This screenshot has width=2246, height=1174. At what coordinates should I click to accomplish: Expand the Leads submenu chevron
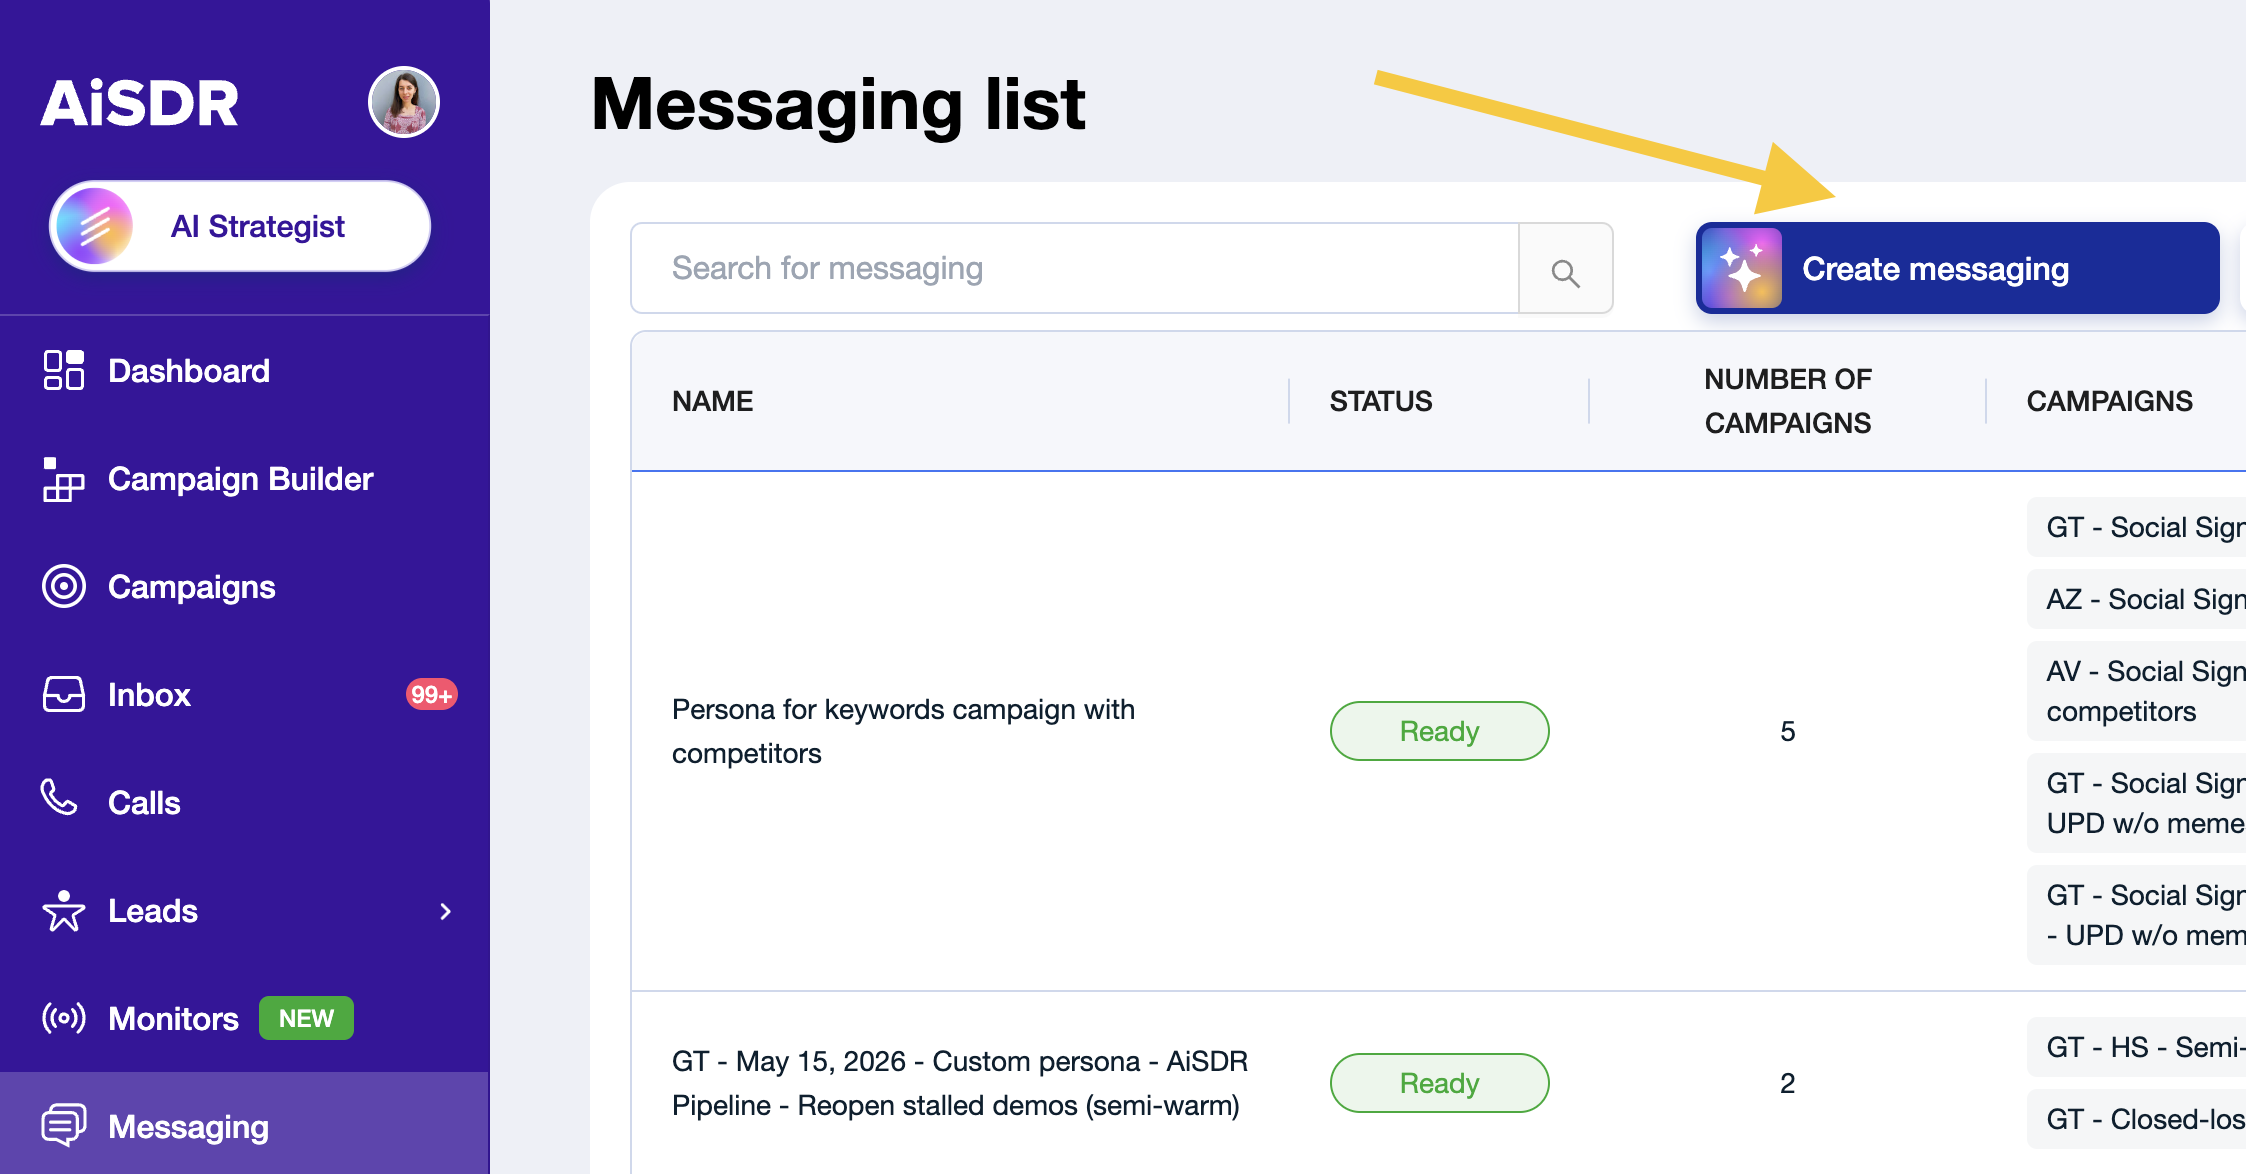coord(446,911)
